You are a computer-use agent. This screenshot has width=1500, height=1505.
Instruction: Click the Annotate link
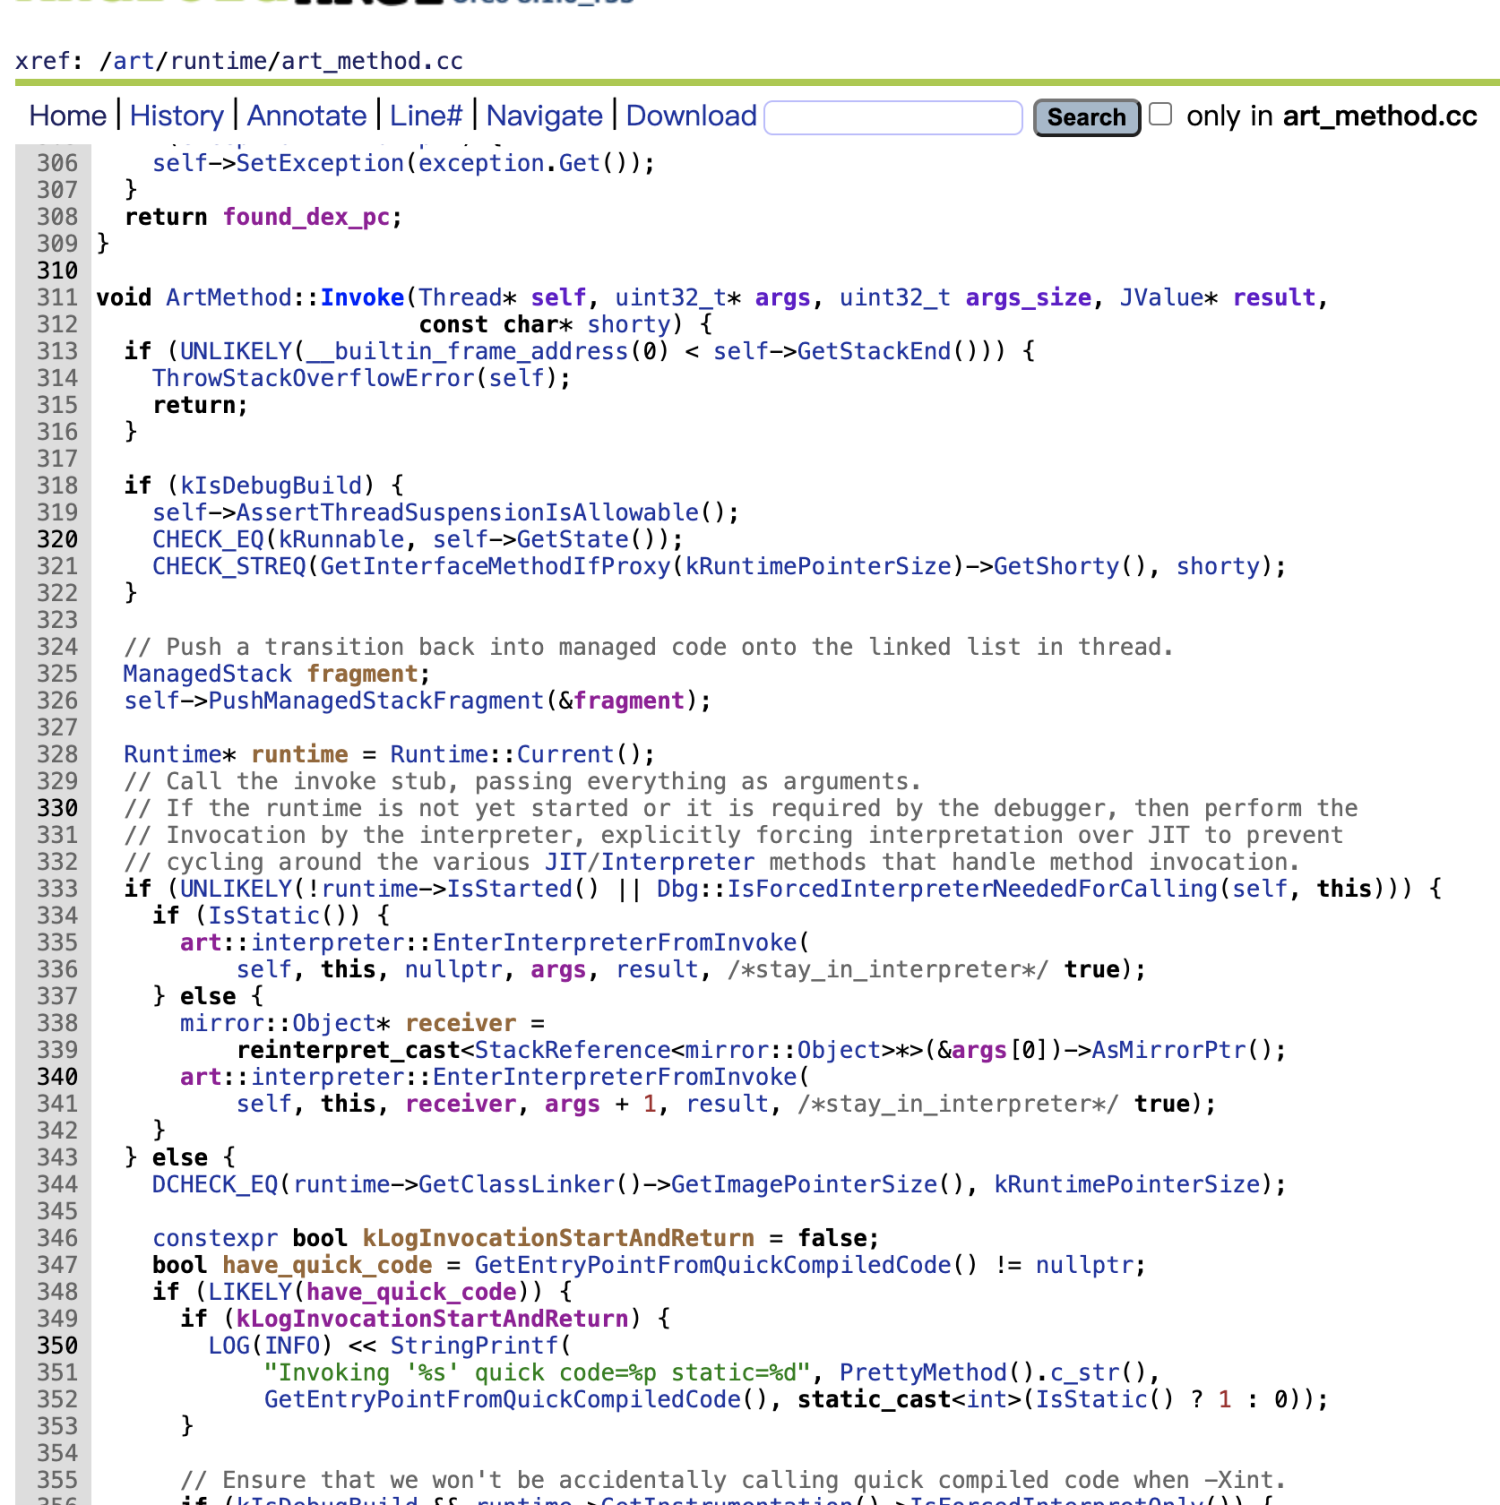[x=307, y=116]
